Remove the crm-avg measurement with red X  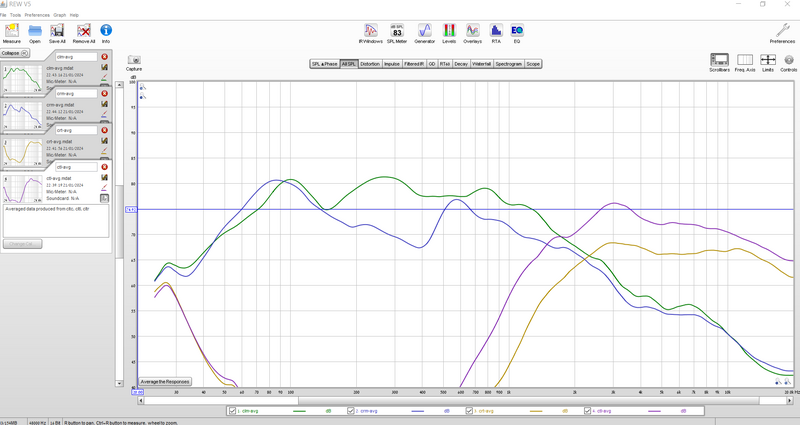point(105,93)
